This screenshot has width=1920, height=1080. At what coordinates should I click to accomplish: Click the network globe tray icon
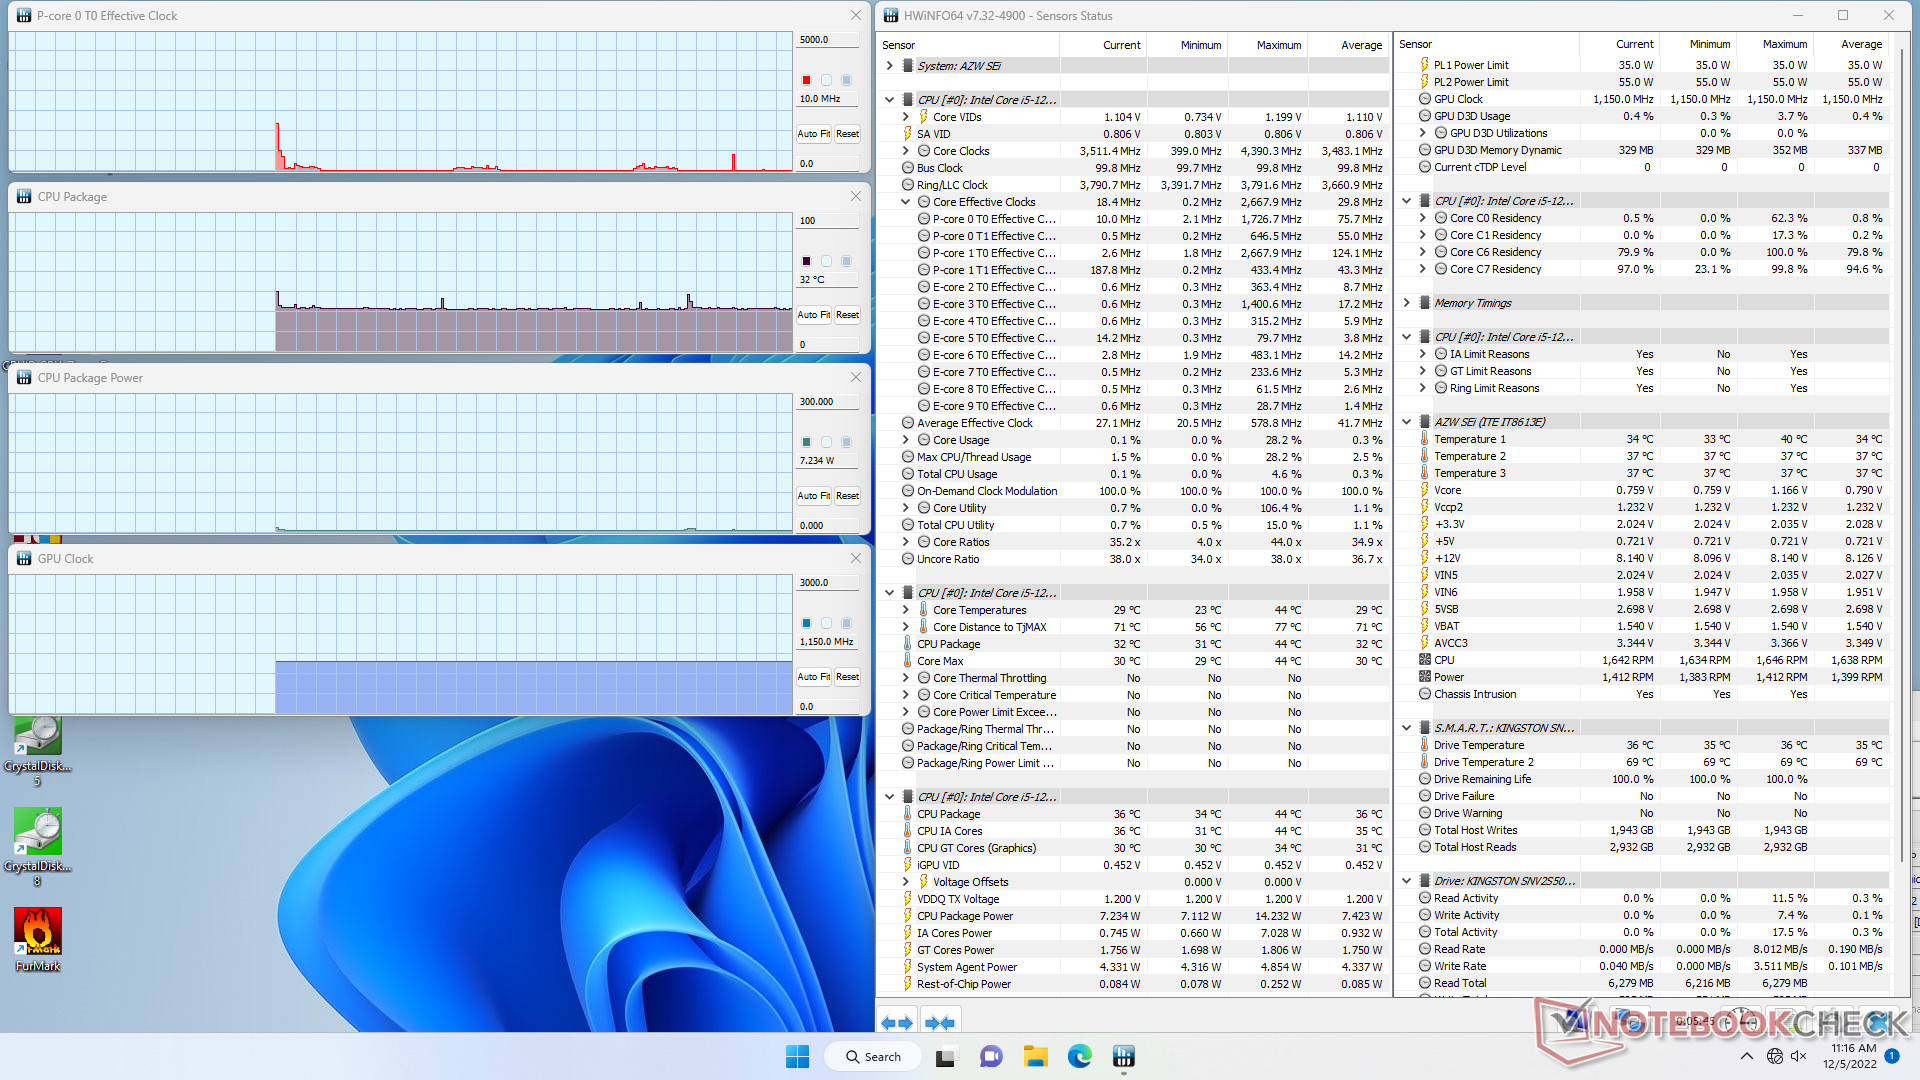click(1774, 1056)
